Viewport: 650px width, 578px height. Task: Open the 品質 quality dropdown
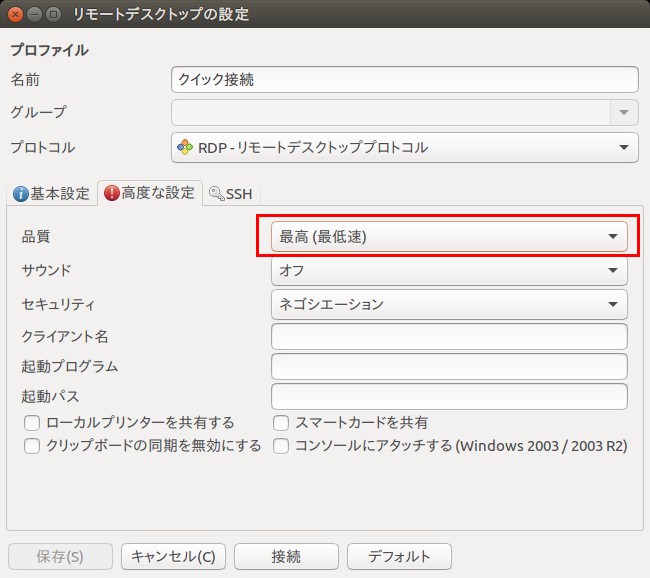[449, 236]
